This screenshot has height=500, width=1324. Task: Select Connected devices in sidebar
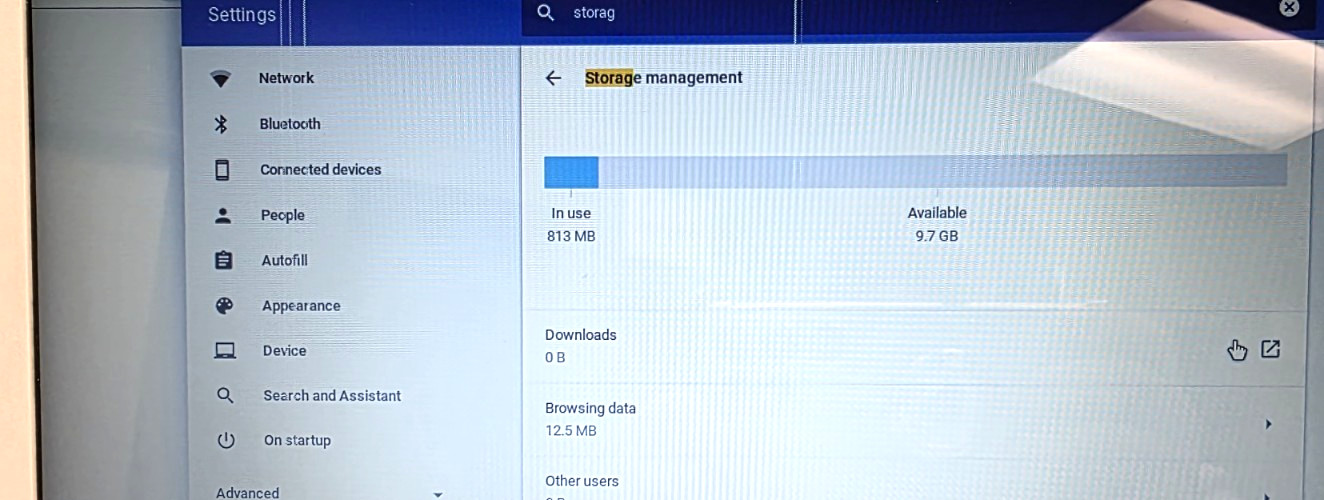pos(321,170)
